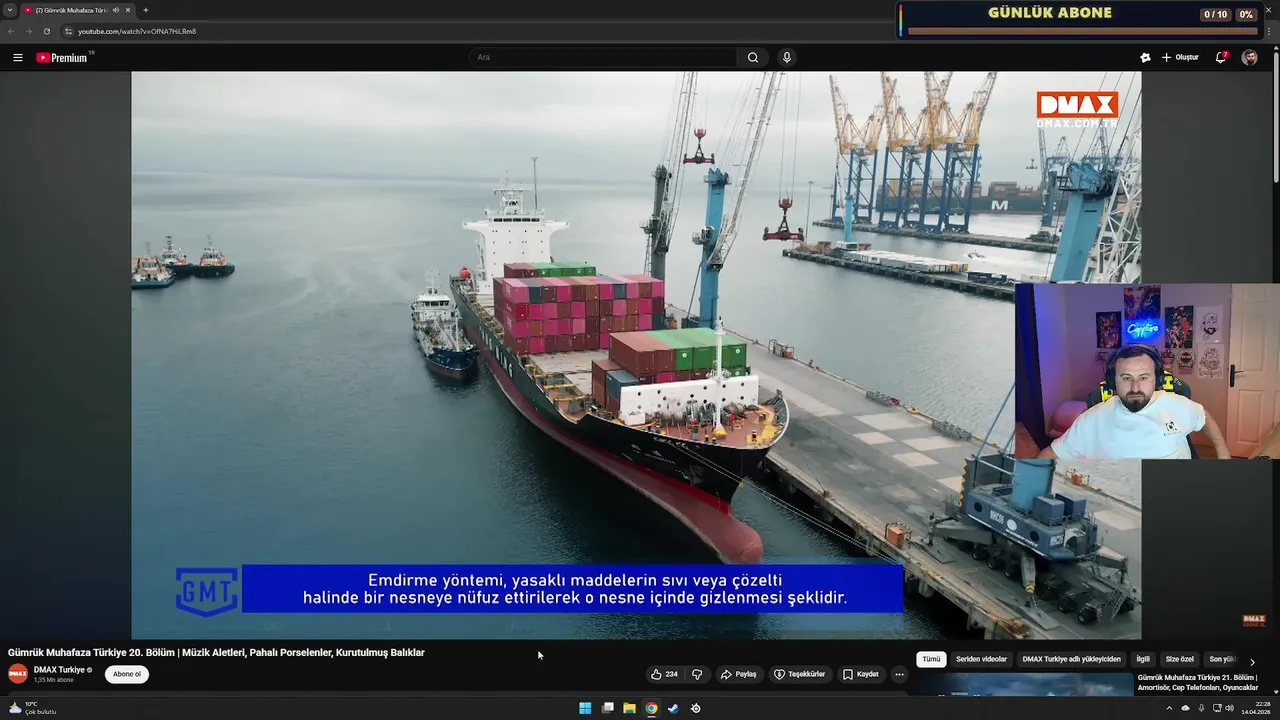Open the recommended video thumbnail for 21. Bölüm

click(x=1023, y=684)
